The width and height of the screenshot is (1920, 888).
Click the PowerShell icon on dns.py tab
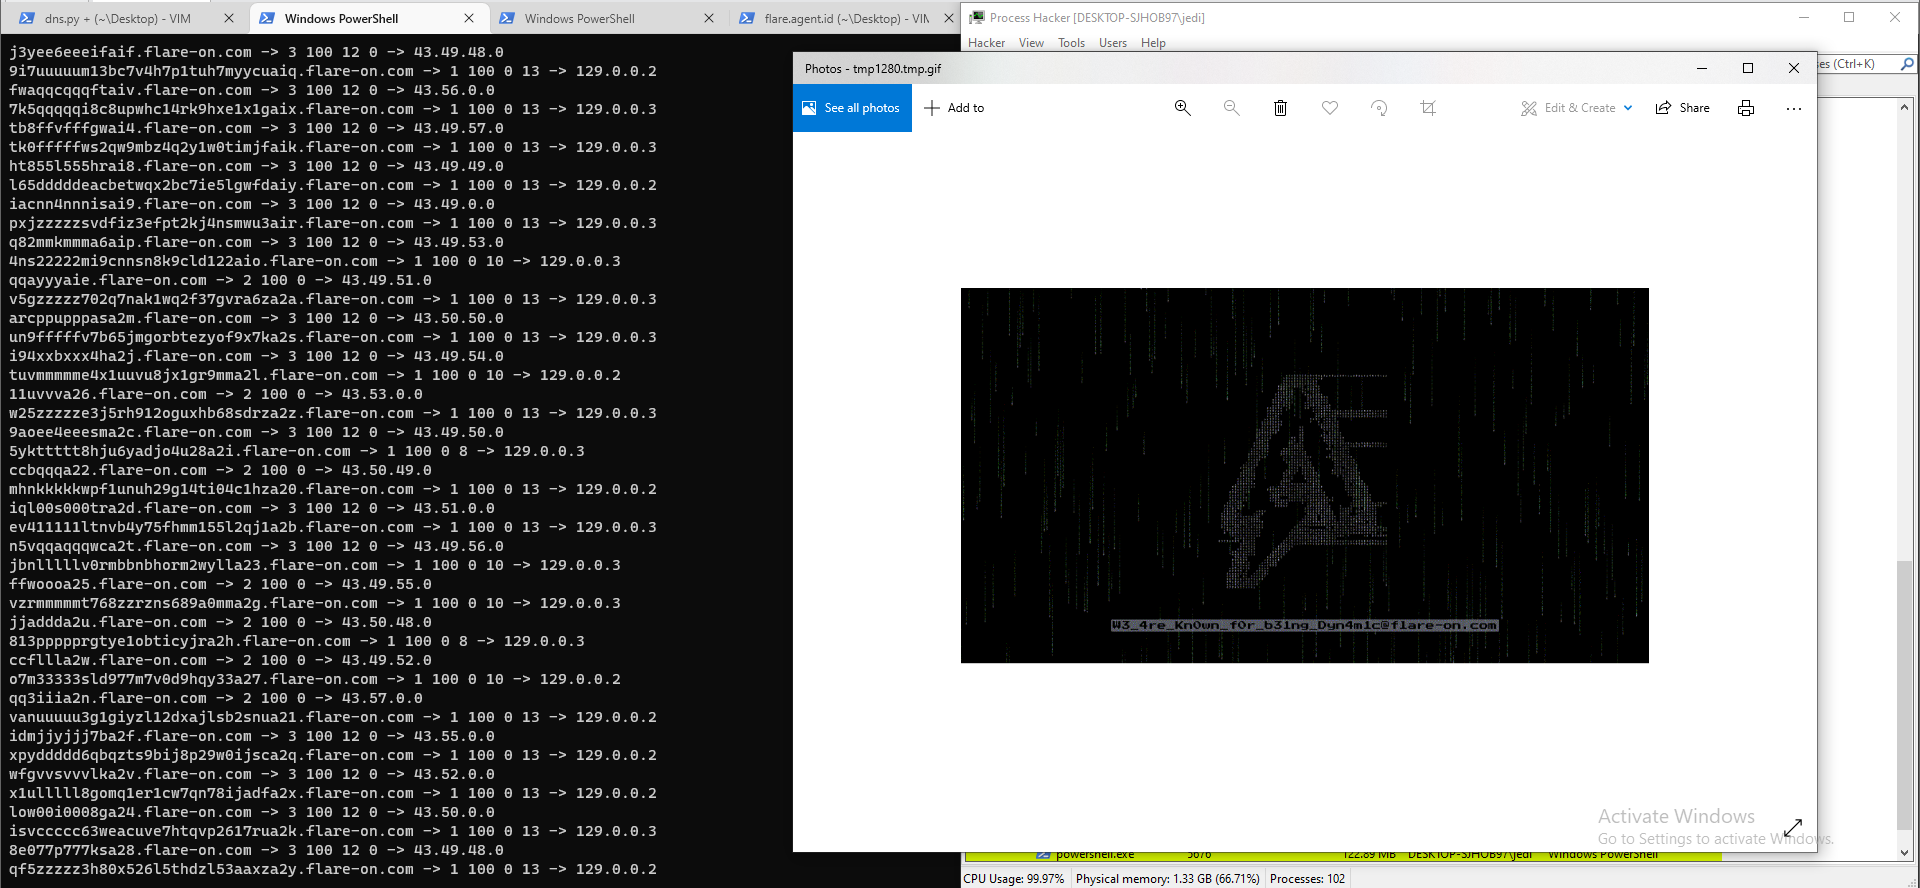click(x=27, y=18)
